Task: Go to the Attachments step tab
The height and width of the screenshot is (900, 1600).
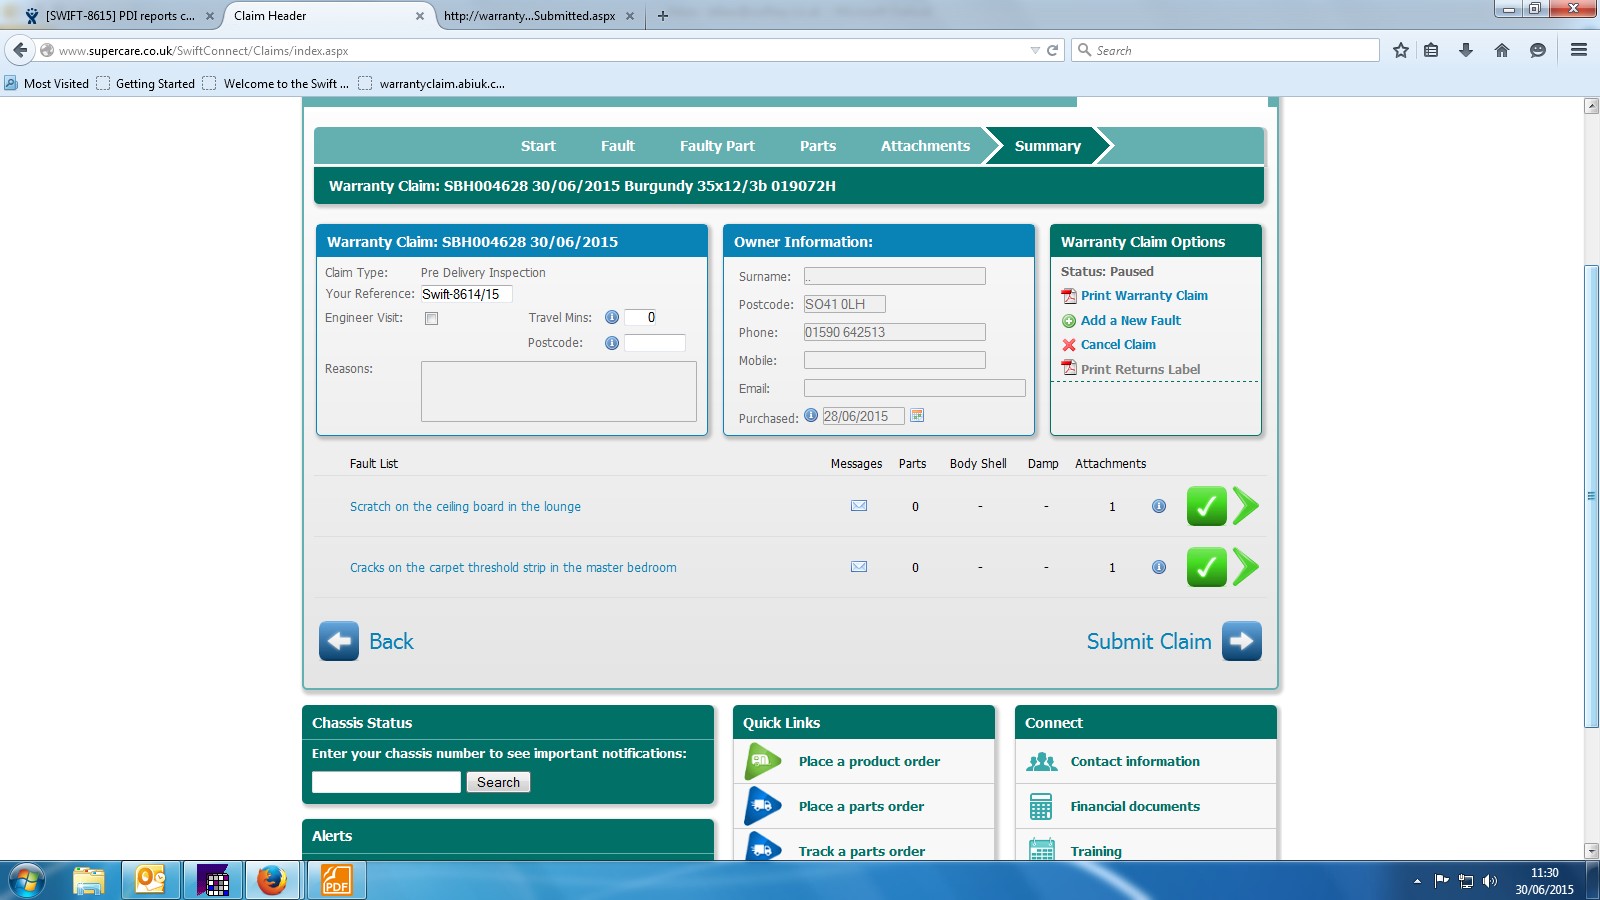Action: point(925,146)
